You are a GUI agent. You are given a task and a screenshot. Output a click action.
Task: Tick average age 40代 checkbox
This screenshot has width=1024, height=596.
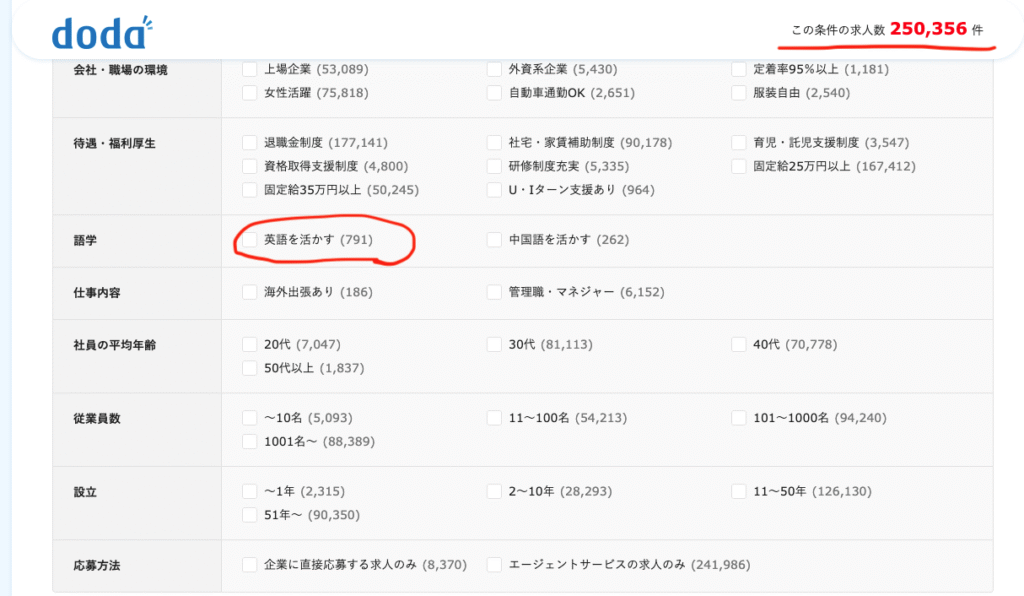[739, 344]
